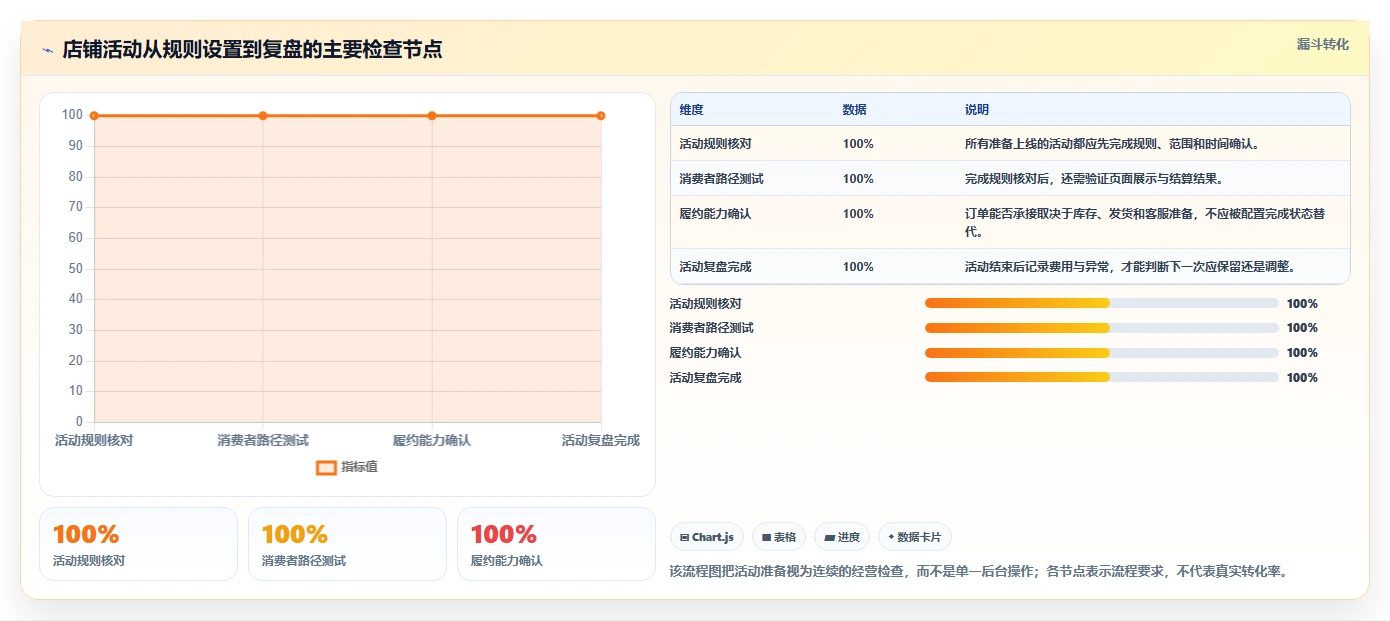The width and height of the screenshot is (1390, 621).
Task: Click the 消费者路径测试 progress label
Action: (711, 328)
